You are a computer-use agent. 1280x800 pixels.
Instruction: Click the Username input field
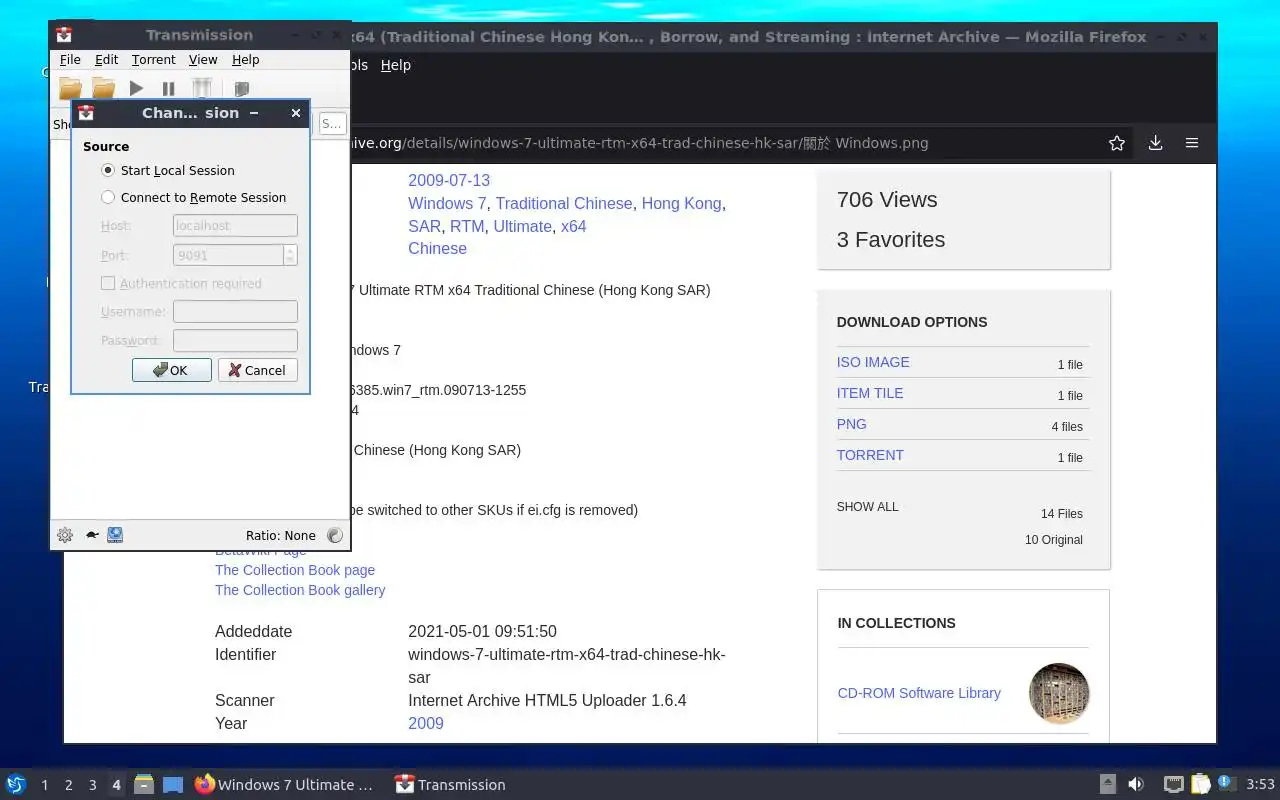(235, 312)
